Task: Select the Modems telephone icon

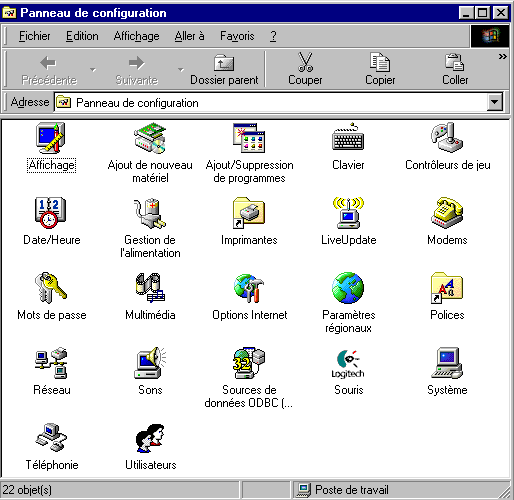Action: 447,213
